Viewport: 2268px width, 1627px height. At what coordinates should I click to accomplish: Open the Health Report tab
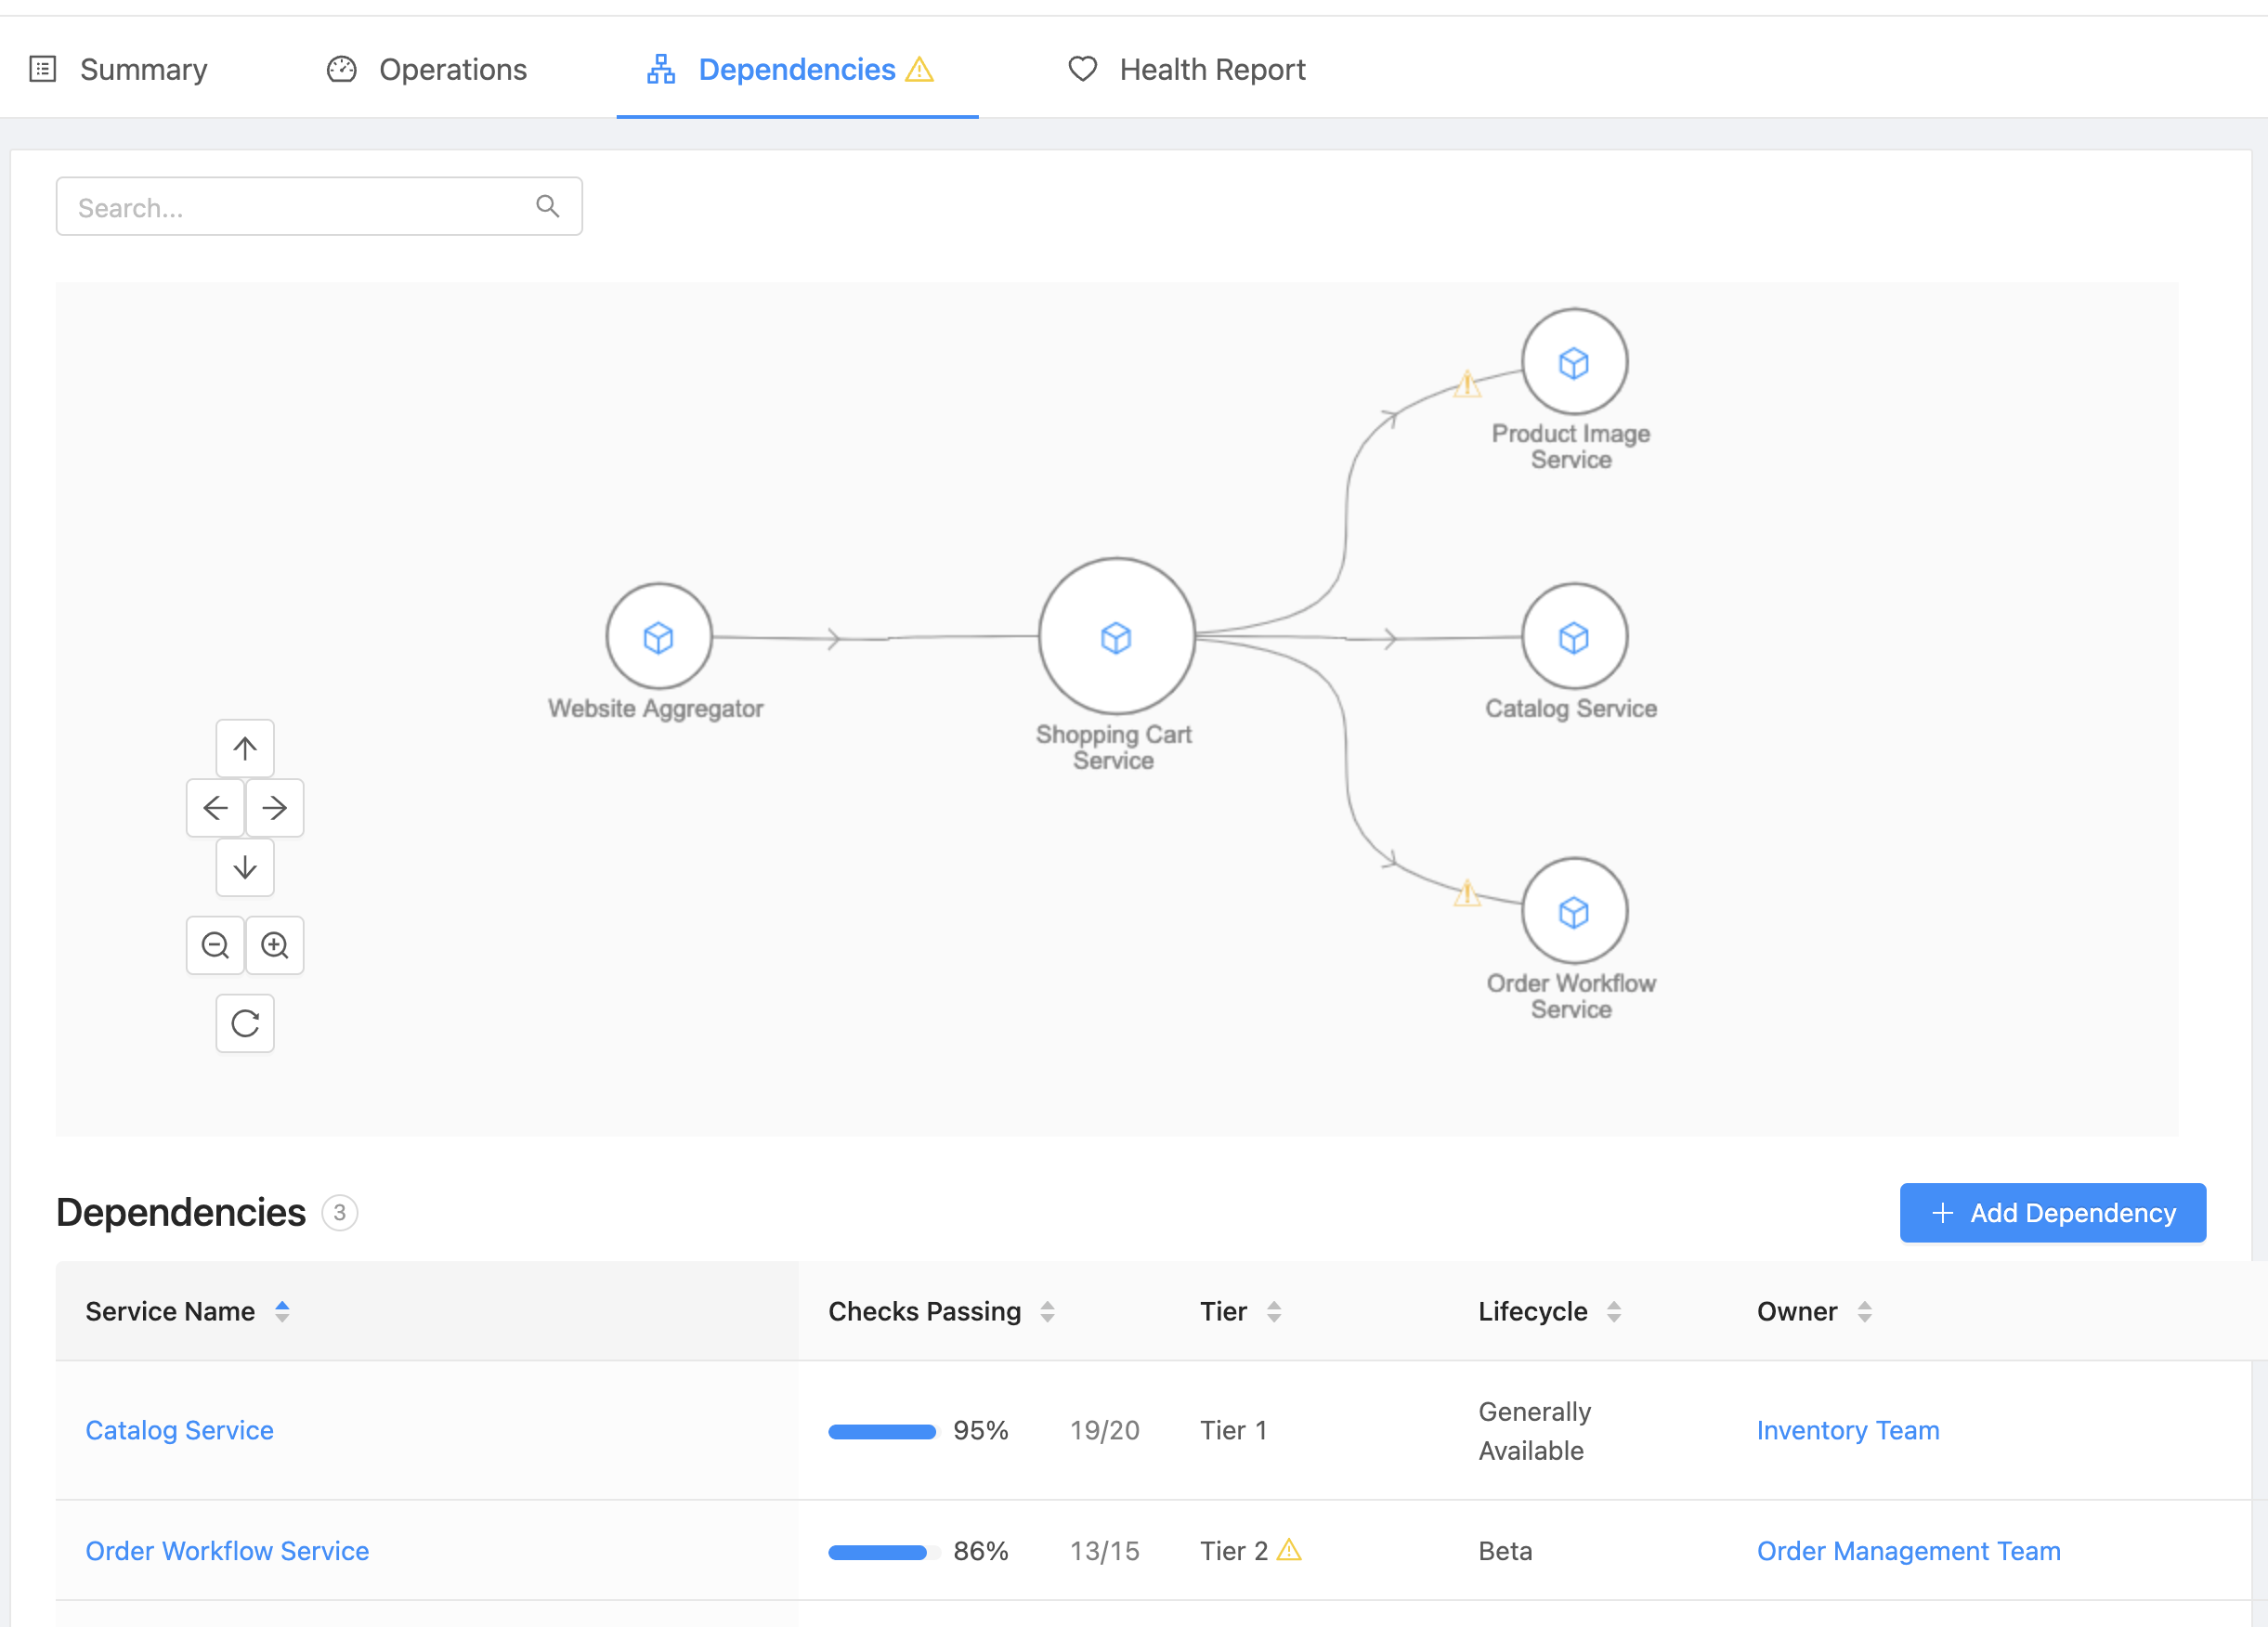(x=1186, y=69)
